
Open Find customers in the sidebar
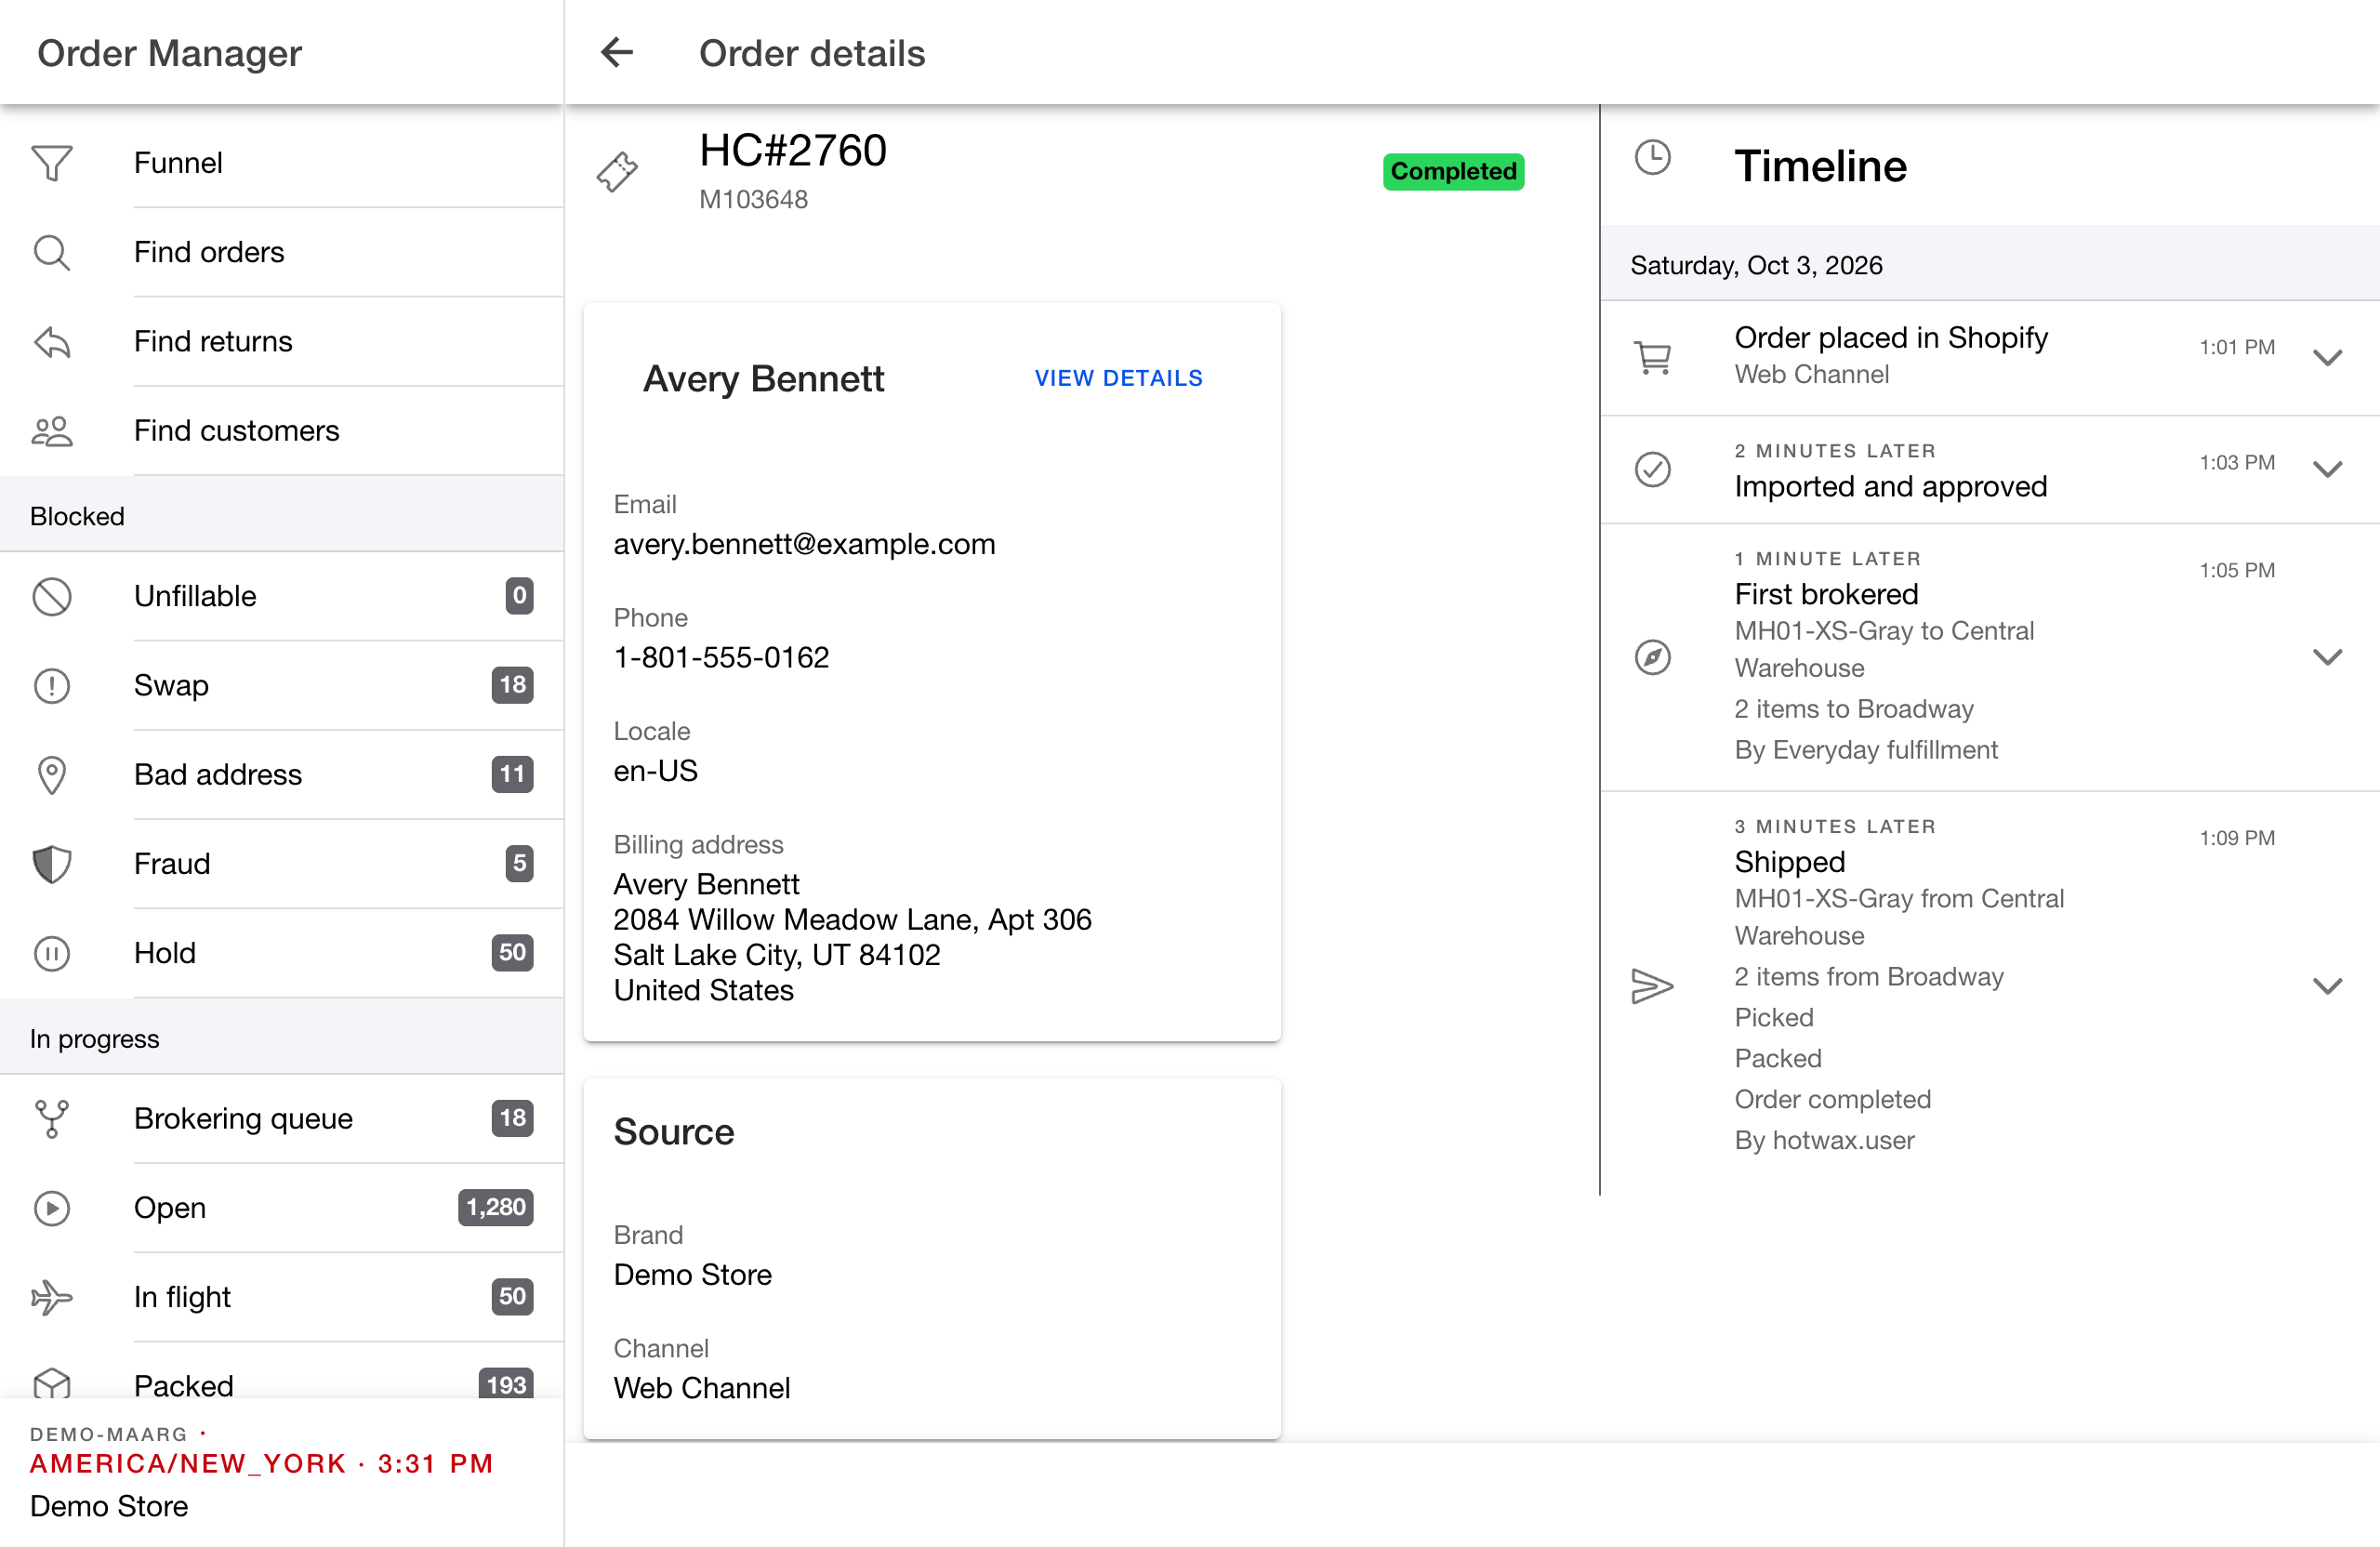click(282, 431)
